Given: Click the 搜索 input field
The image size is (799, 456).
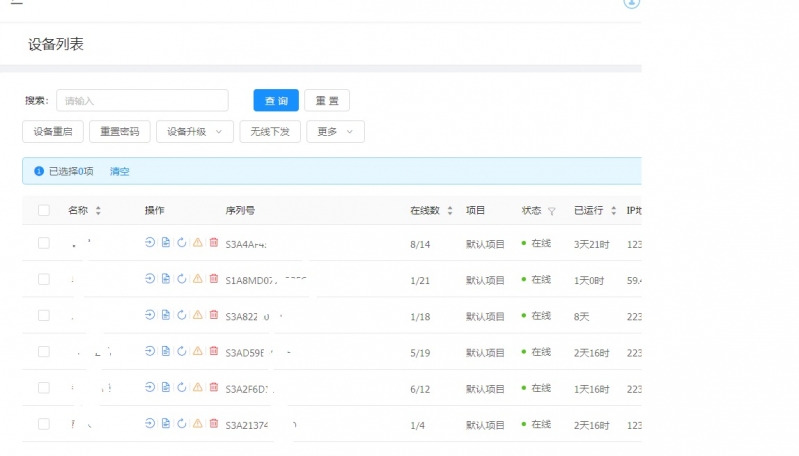Looking at the screenshot, I should pos(142,100).
